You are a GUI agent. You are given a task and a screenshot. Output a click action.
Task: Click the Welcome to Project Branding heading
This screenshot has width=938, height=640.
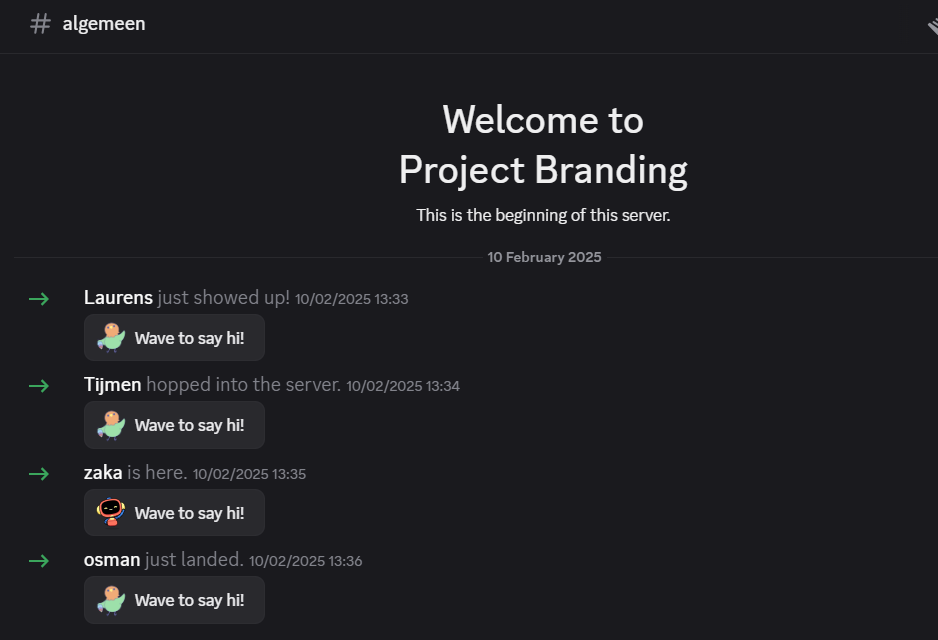point(543,145)
